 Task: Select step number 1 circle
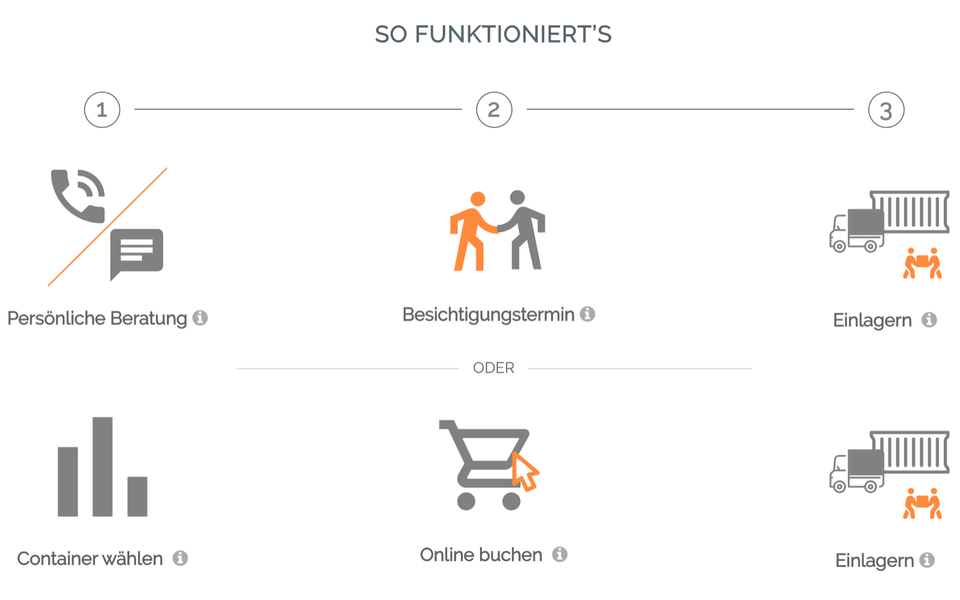point(102,109)
